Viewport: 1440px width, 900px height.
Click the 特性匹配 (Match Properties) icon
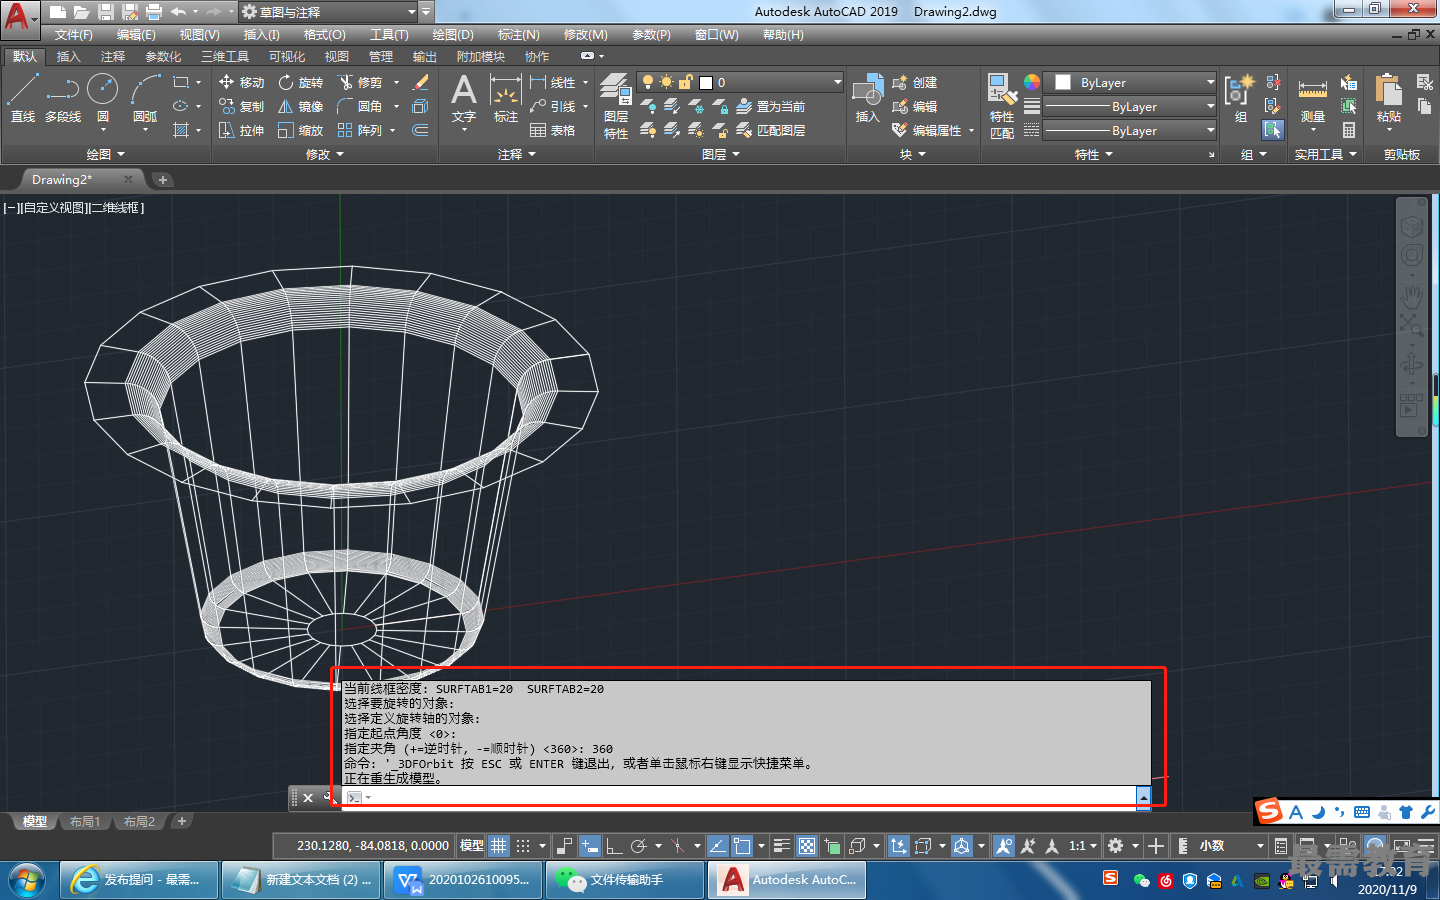pos(1002,106)
